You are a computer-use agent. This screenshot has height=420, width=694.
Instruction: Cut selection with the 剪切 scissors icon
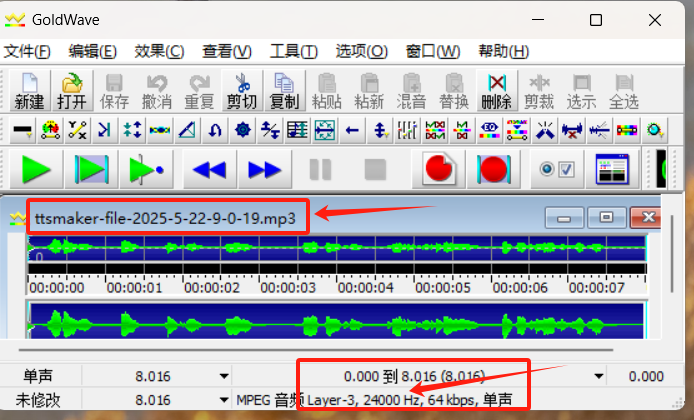242,90
